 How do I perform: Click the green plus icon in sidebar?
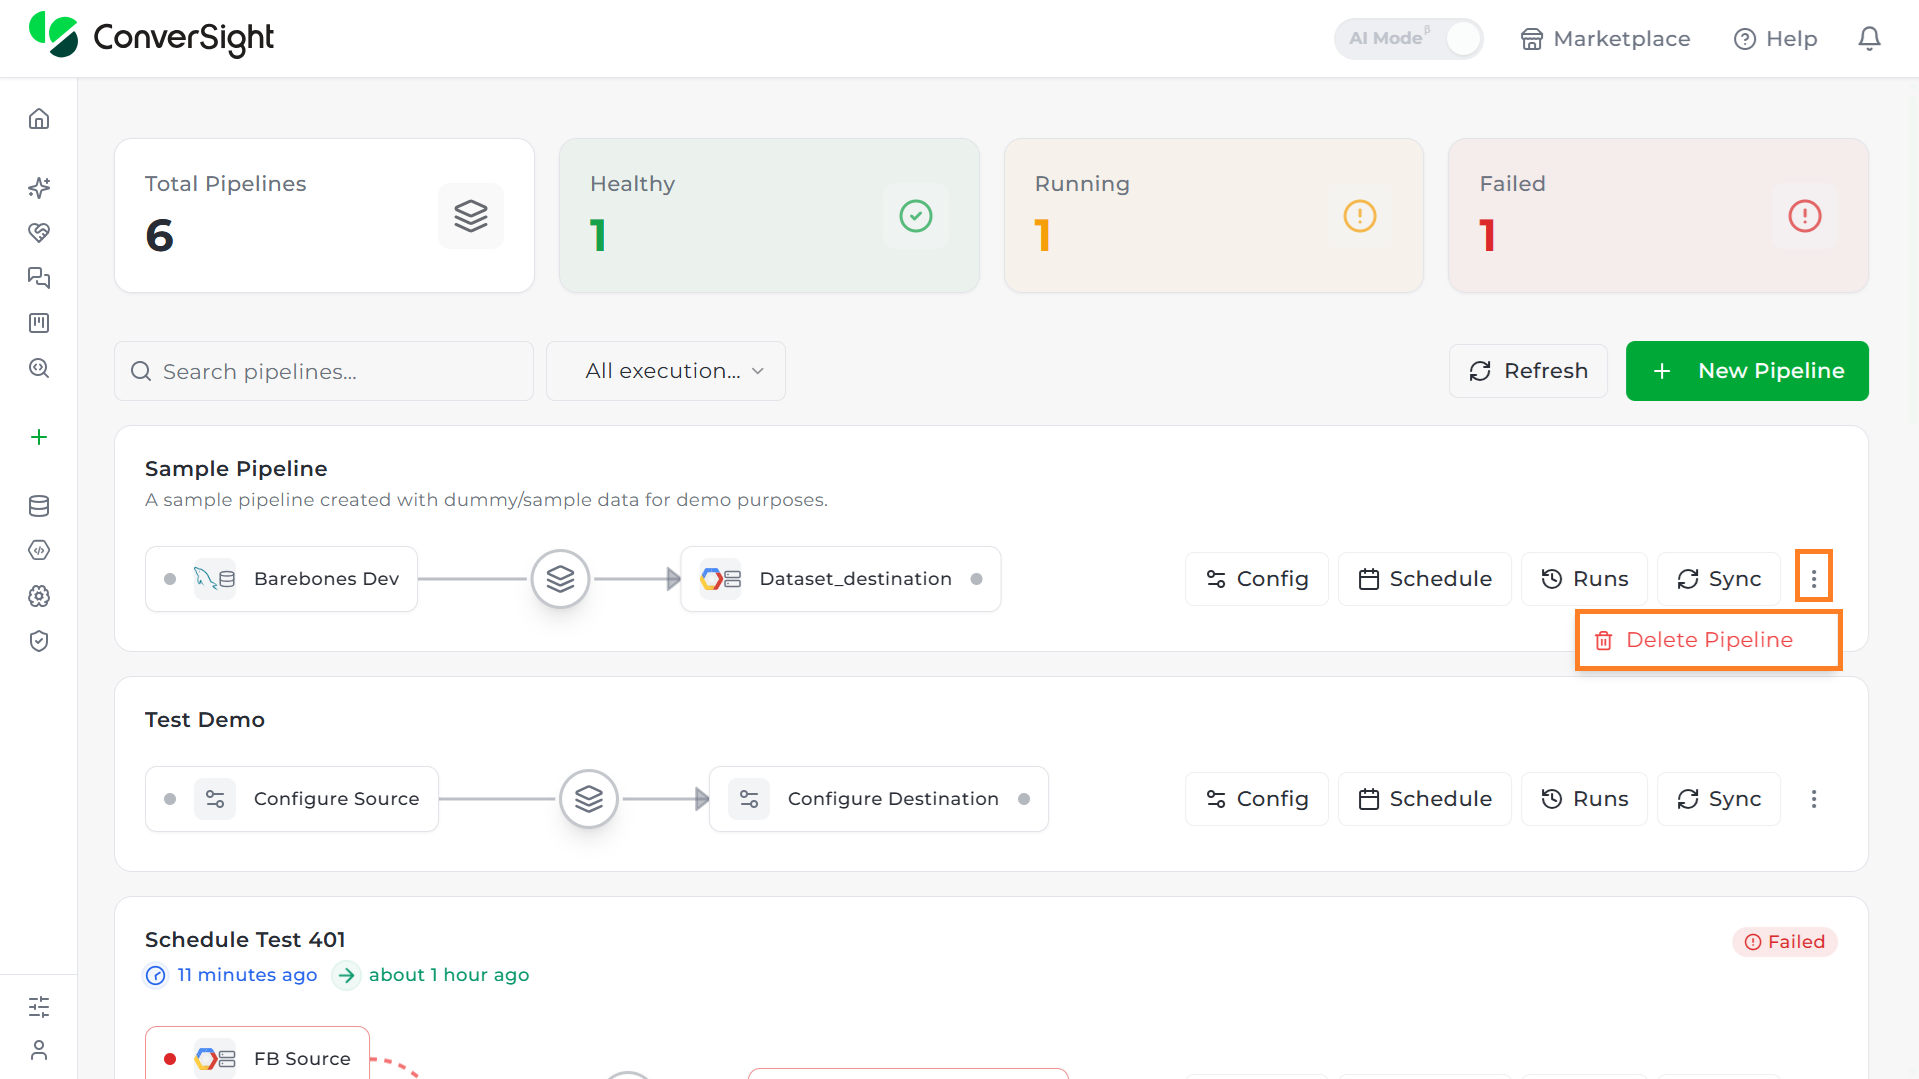point(39,437)
